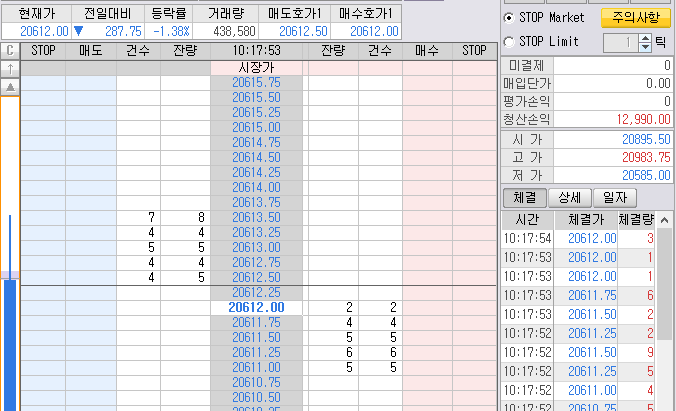Select price 20615.75 in the ladder

257,82
